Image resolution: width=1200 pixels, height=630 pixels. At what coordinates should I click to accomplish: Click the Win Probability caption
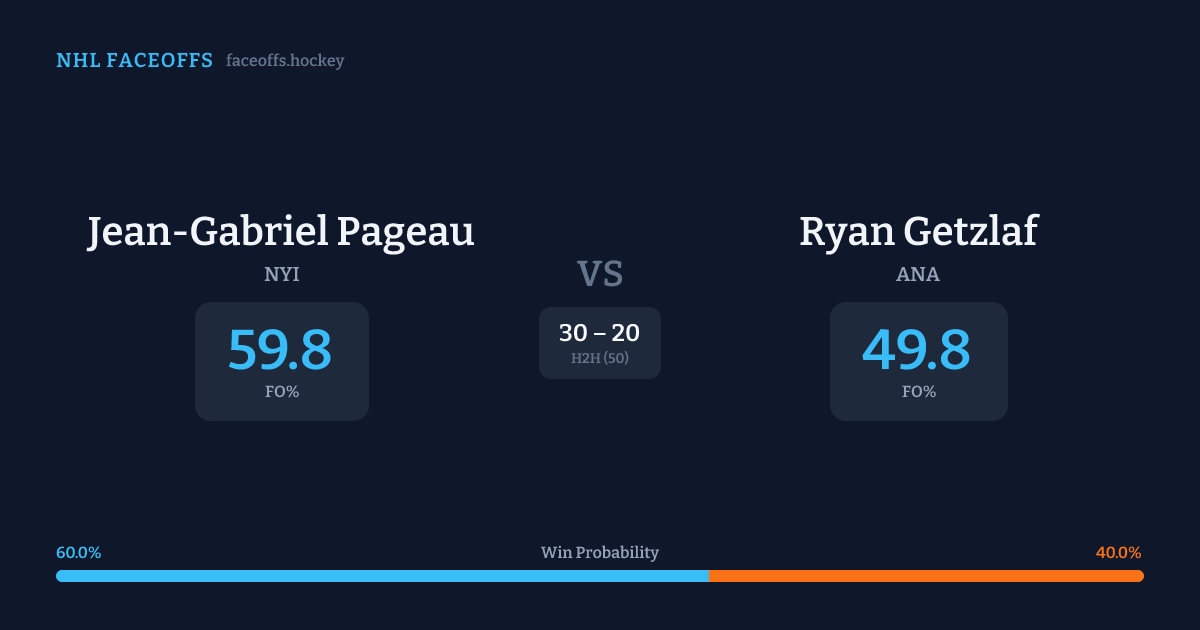[600, 553]
